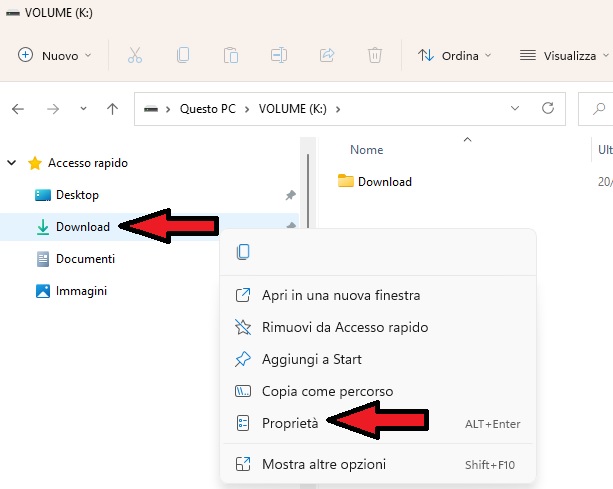
Task: Select Desktop in navigation pane
Action: pyautogui.click(x=77, y=195)
